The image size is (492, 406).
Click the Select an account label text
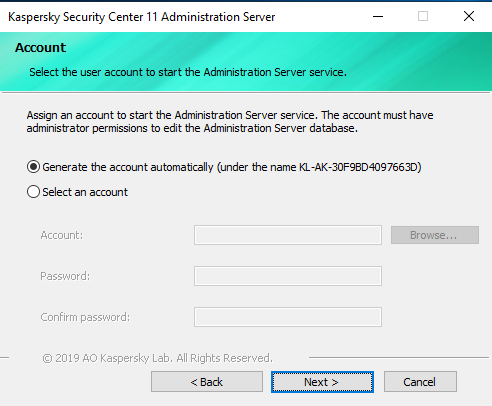85,192
